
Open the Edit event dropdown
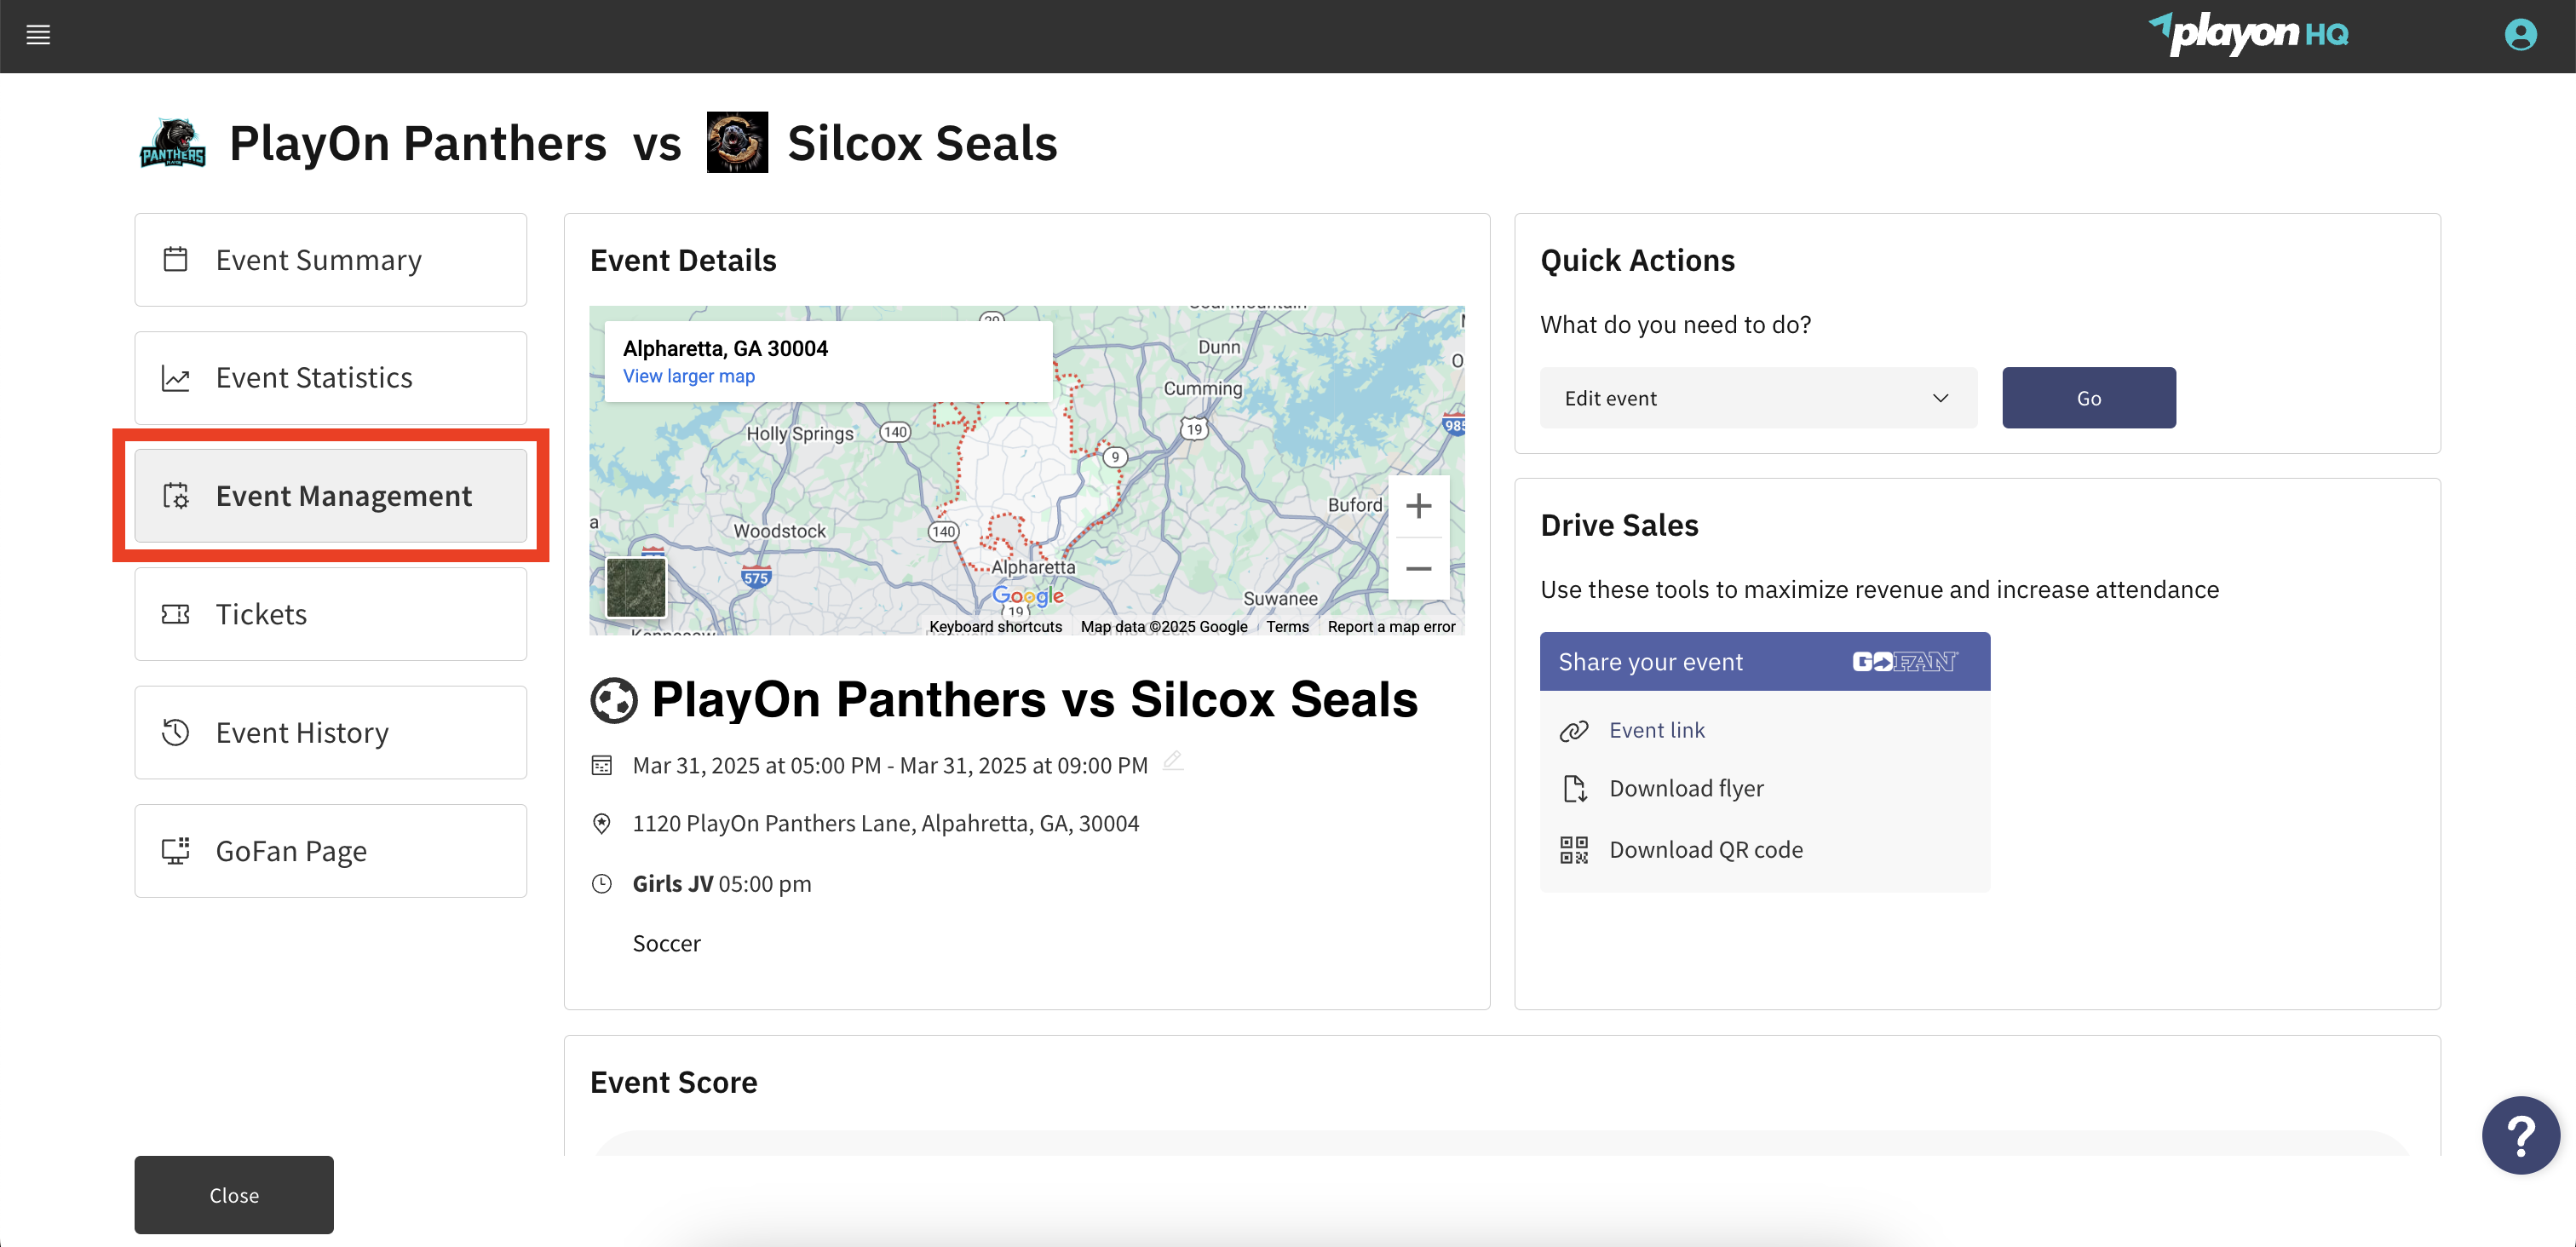pos(1757,397)
